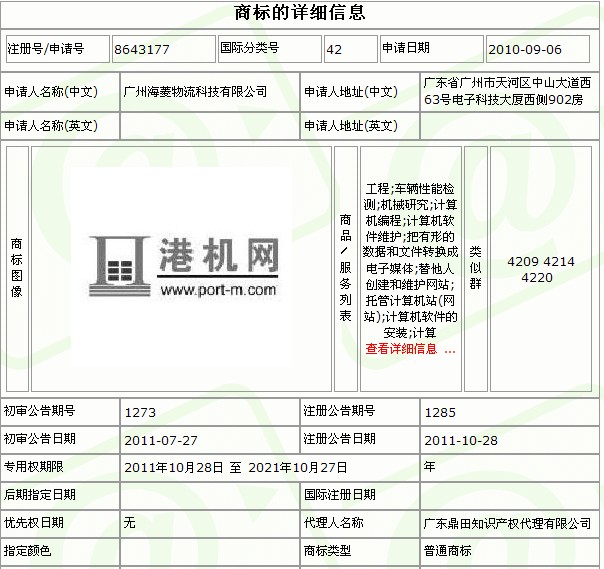Image resolution: width=604 pixels, height=569 pixels.
Task: Click trademark type value 普通商标
Action: 448,551
